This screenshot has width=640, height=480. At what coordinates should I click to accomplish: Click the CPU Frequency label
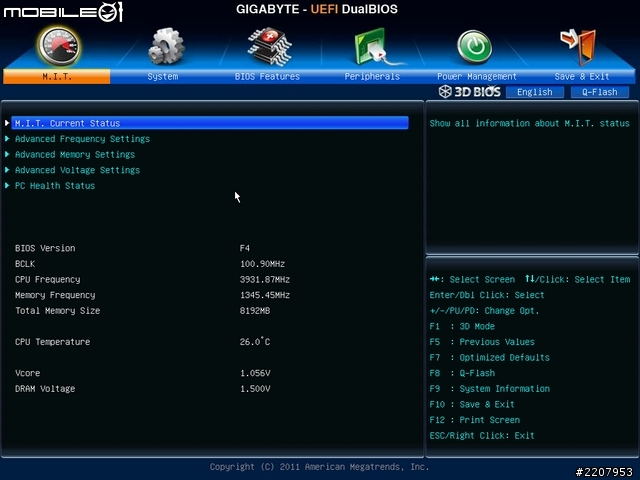(x=47, y=280)
